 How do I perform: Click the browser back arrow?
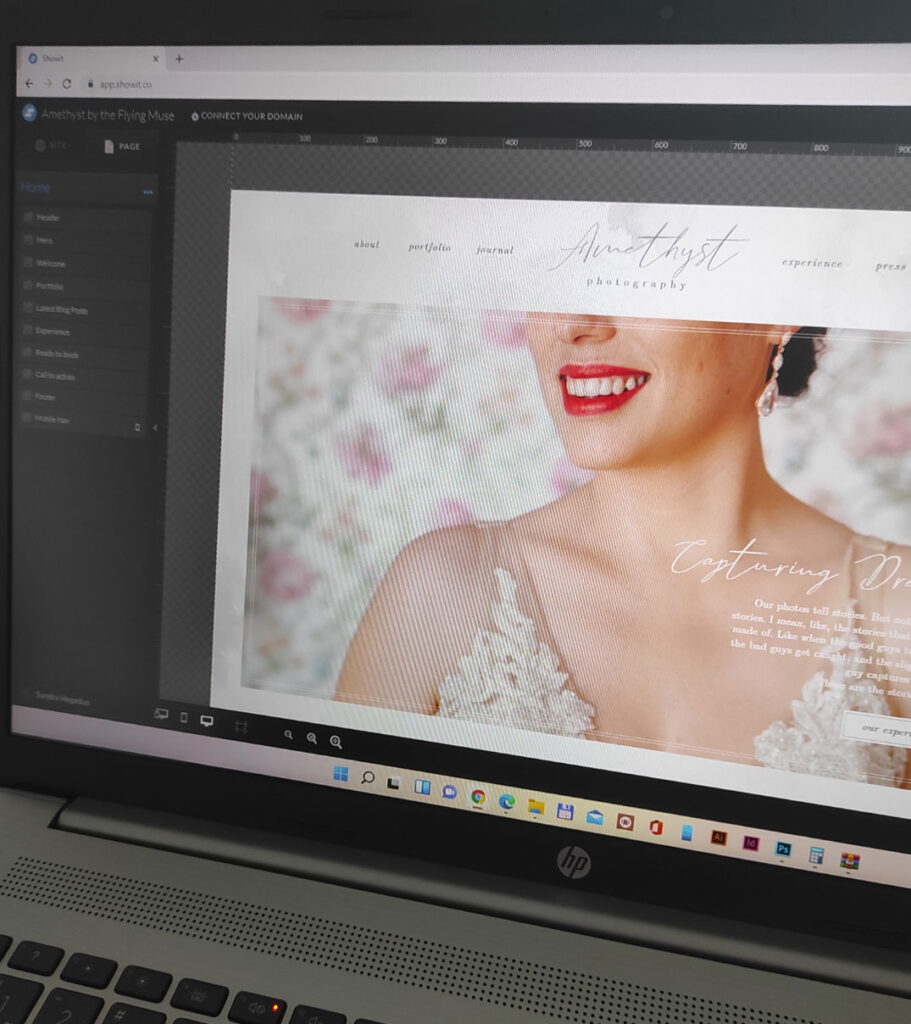tap(29, 84)
